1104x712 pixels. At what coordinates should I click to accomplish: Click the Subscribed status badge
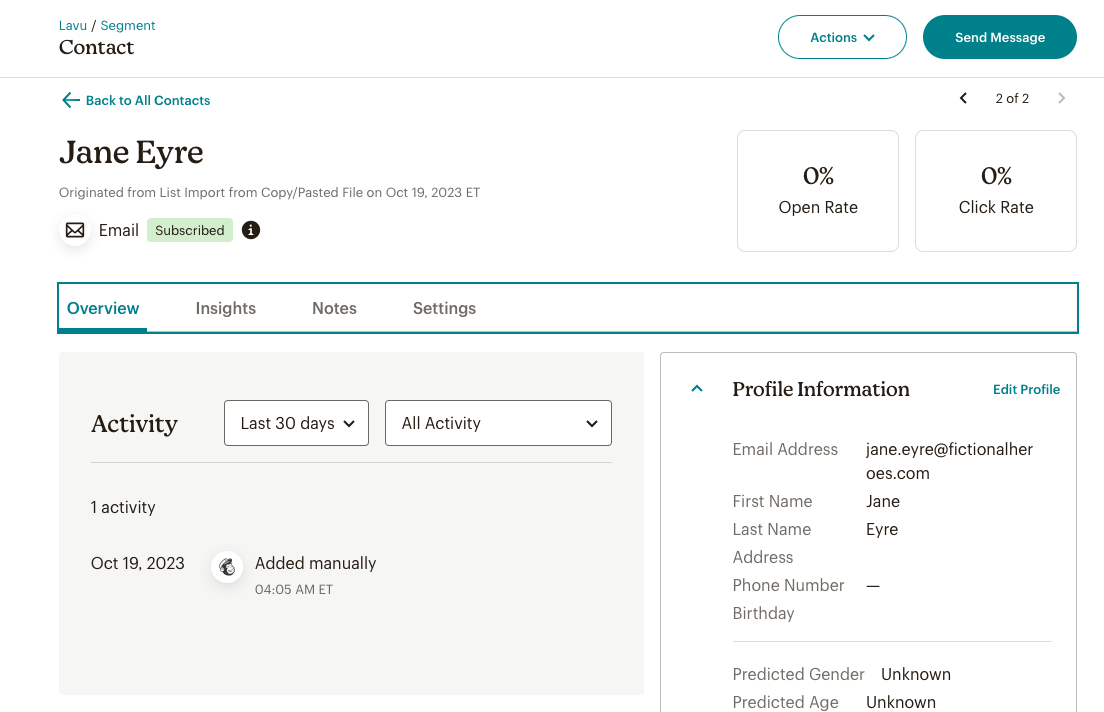[x=190, y=230]
